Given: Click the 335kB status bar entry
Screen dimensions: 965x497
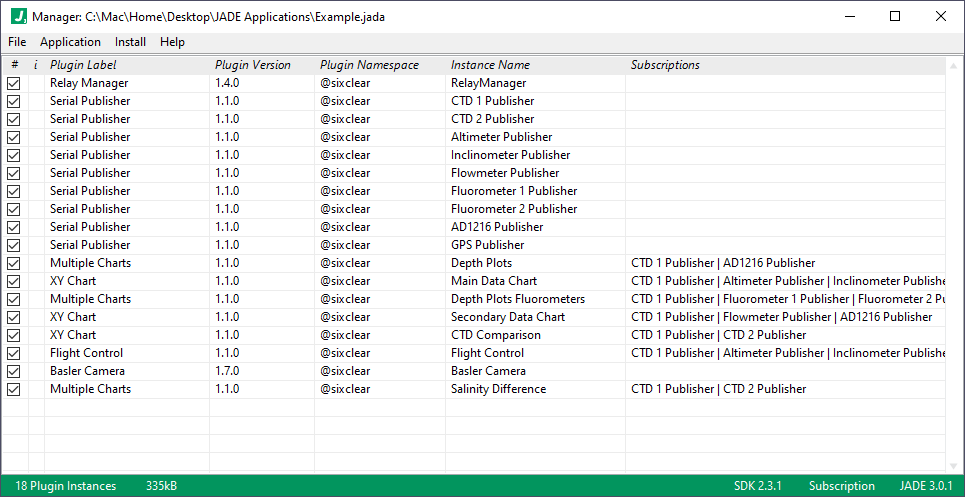Looking at the screenshot, I should [x=161, y=486].
